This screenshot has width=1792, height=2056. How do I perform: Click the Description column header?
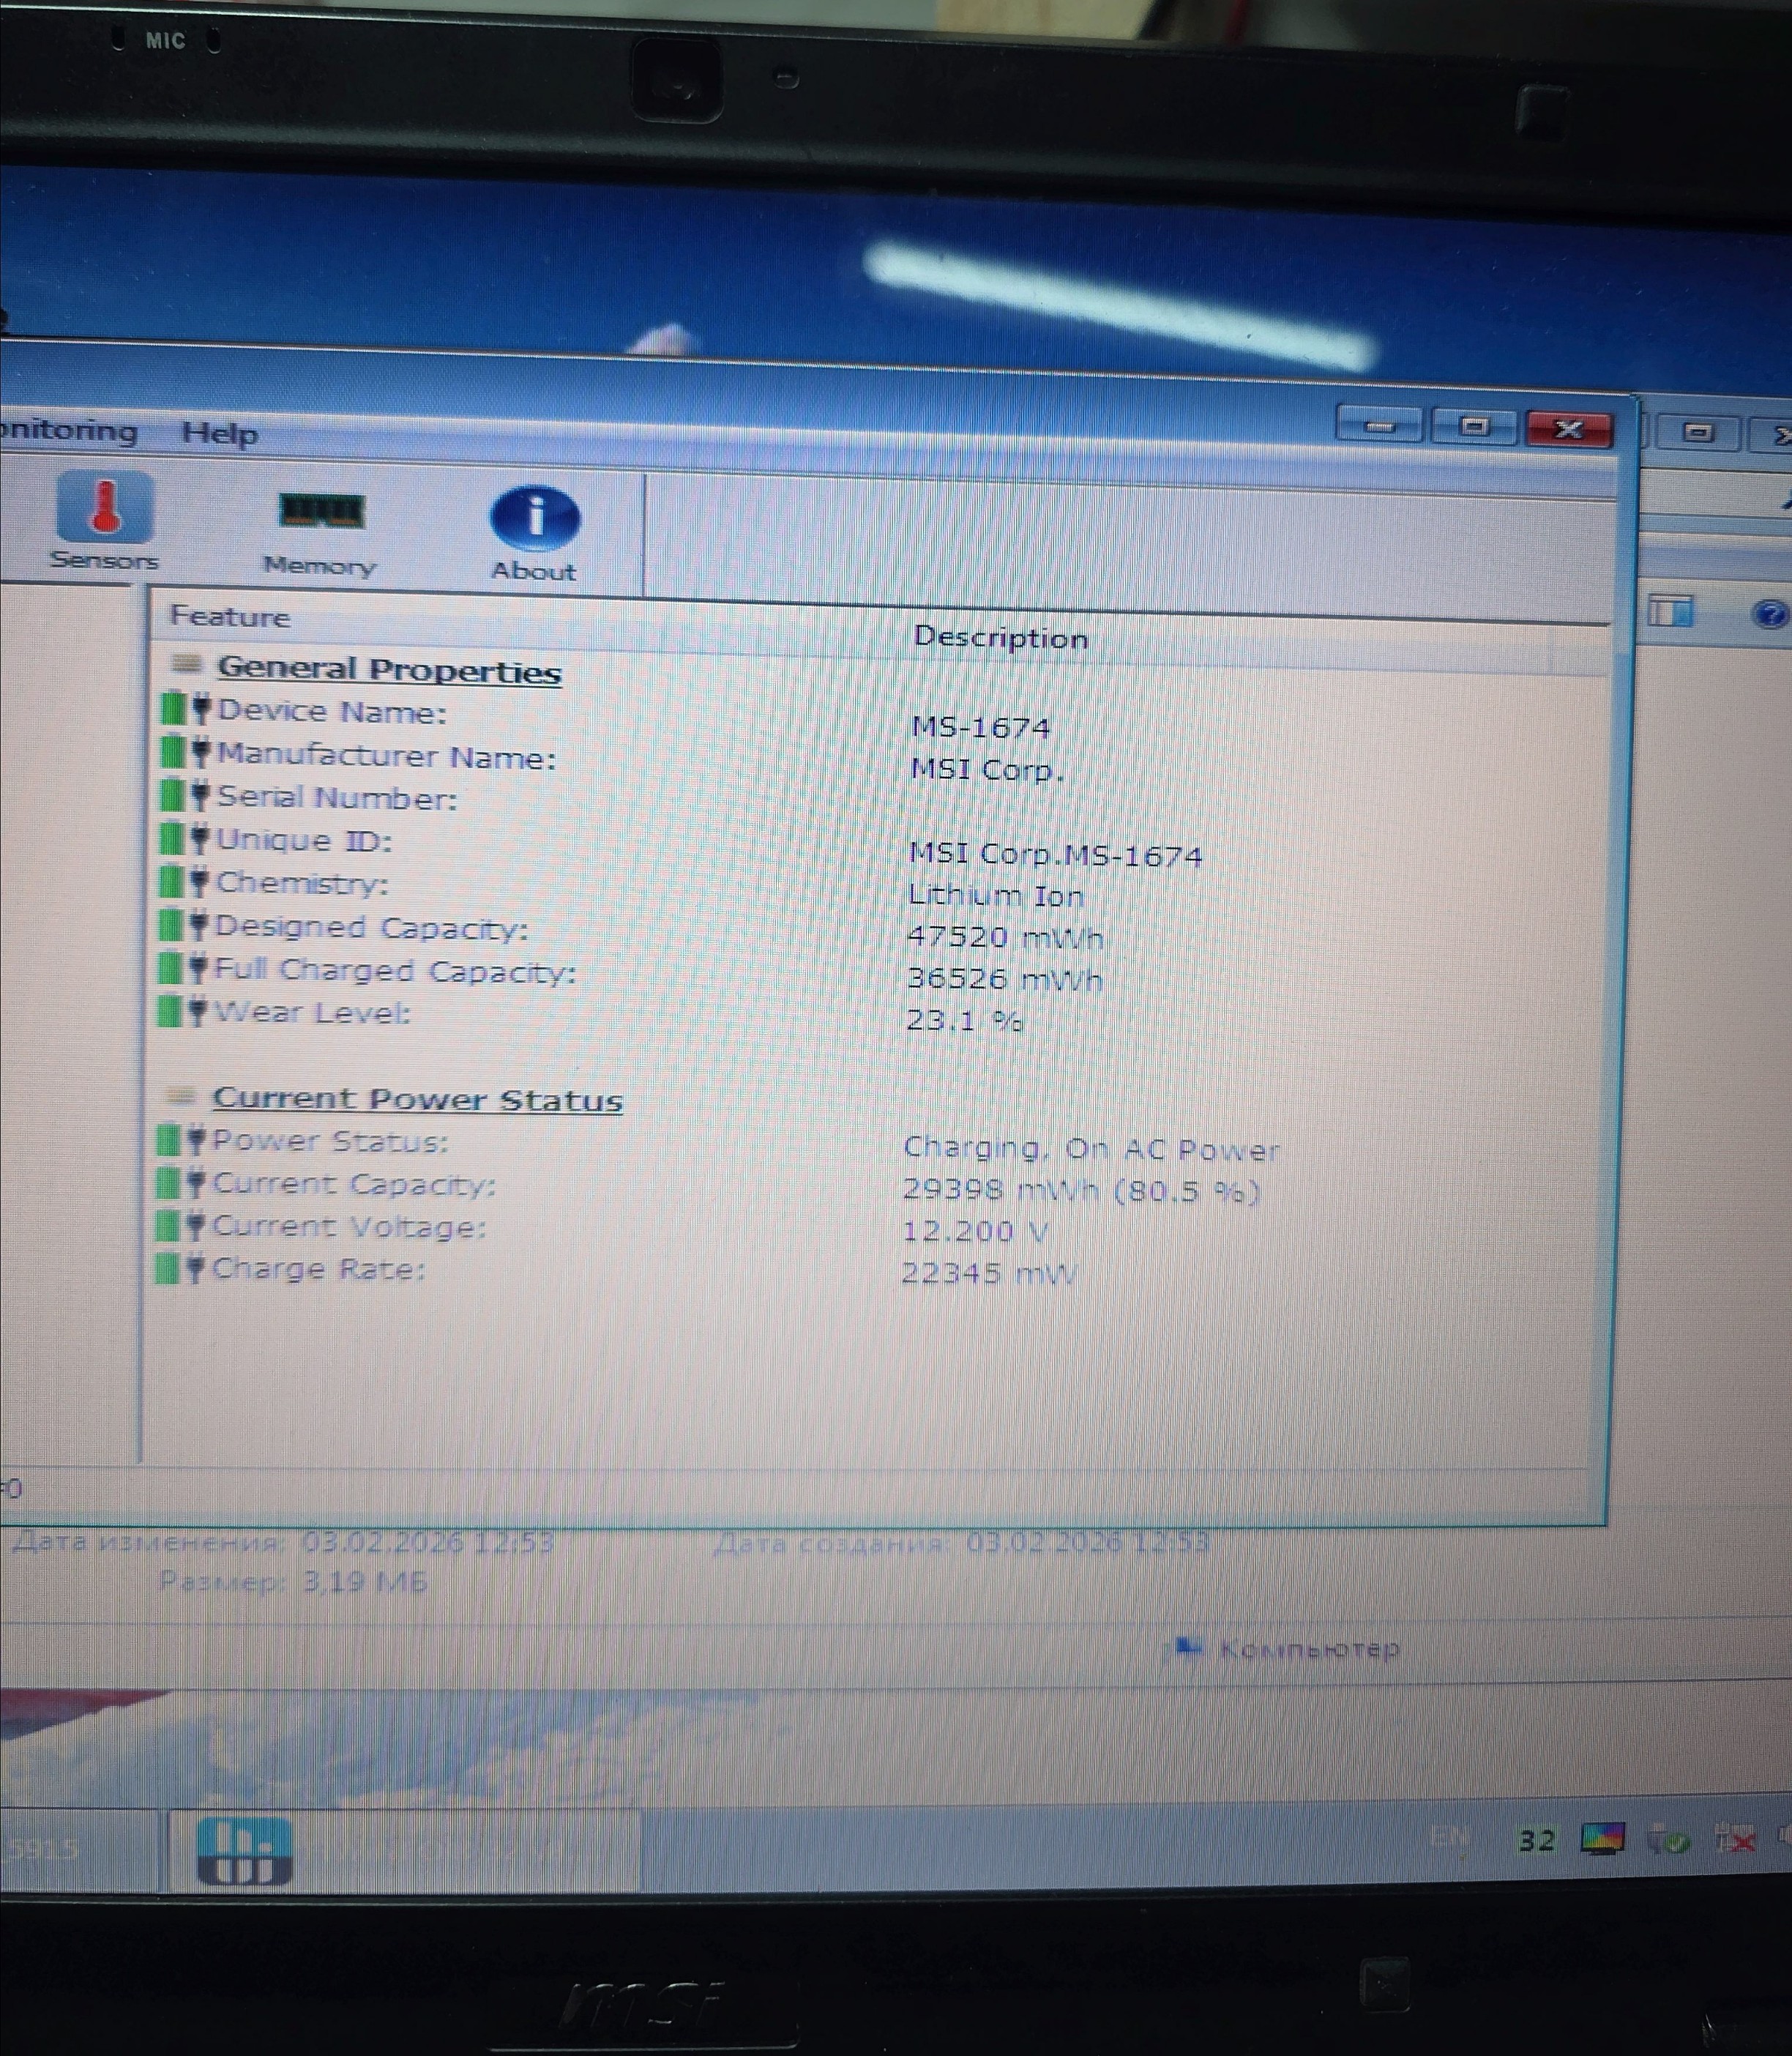coord(1000,638)
